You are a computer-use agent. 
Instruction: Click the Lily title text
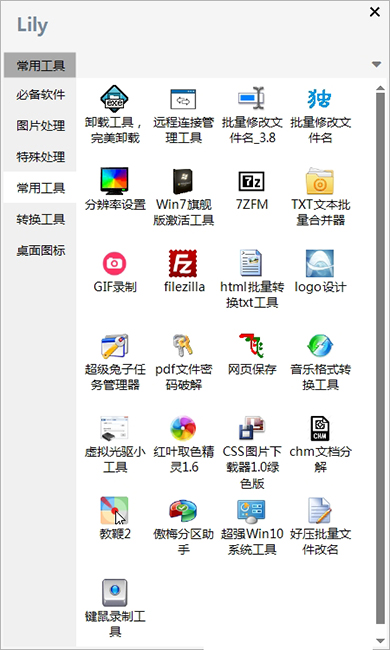32,26
